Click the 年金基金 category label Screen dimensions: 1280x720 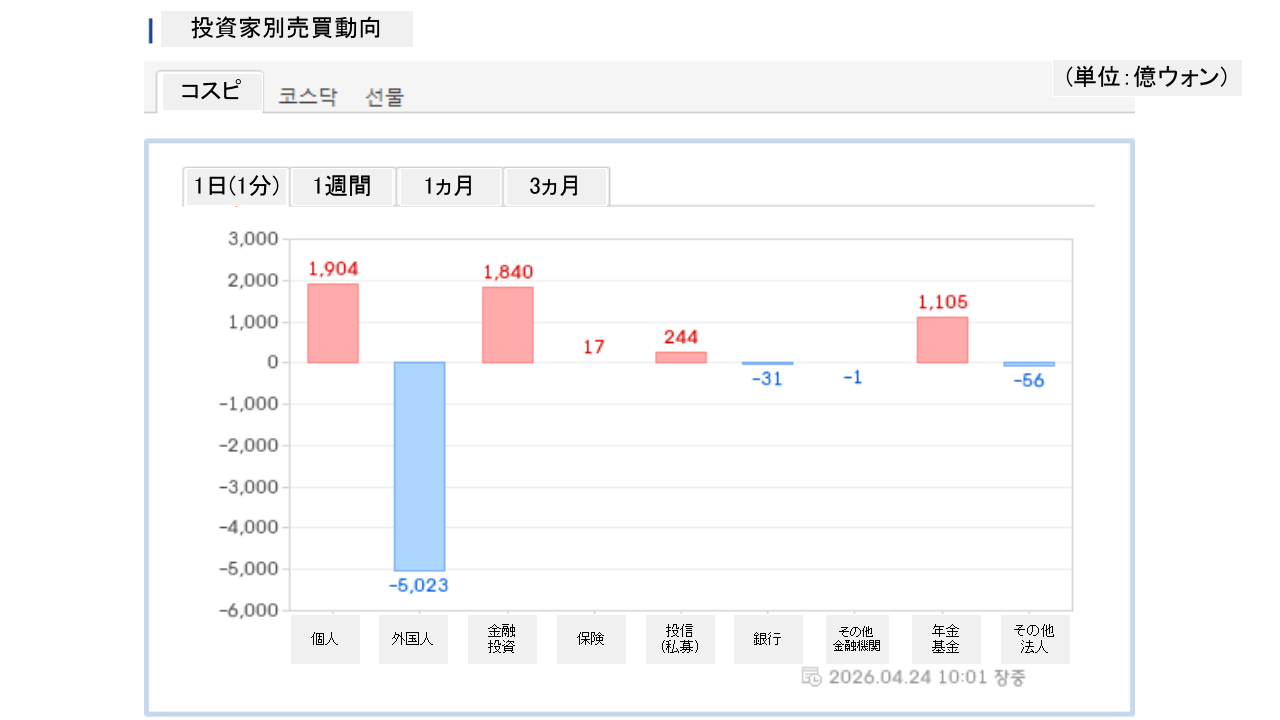(946, 639)
